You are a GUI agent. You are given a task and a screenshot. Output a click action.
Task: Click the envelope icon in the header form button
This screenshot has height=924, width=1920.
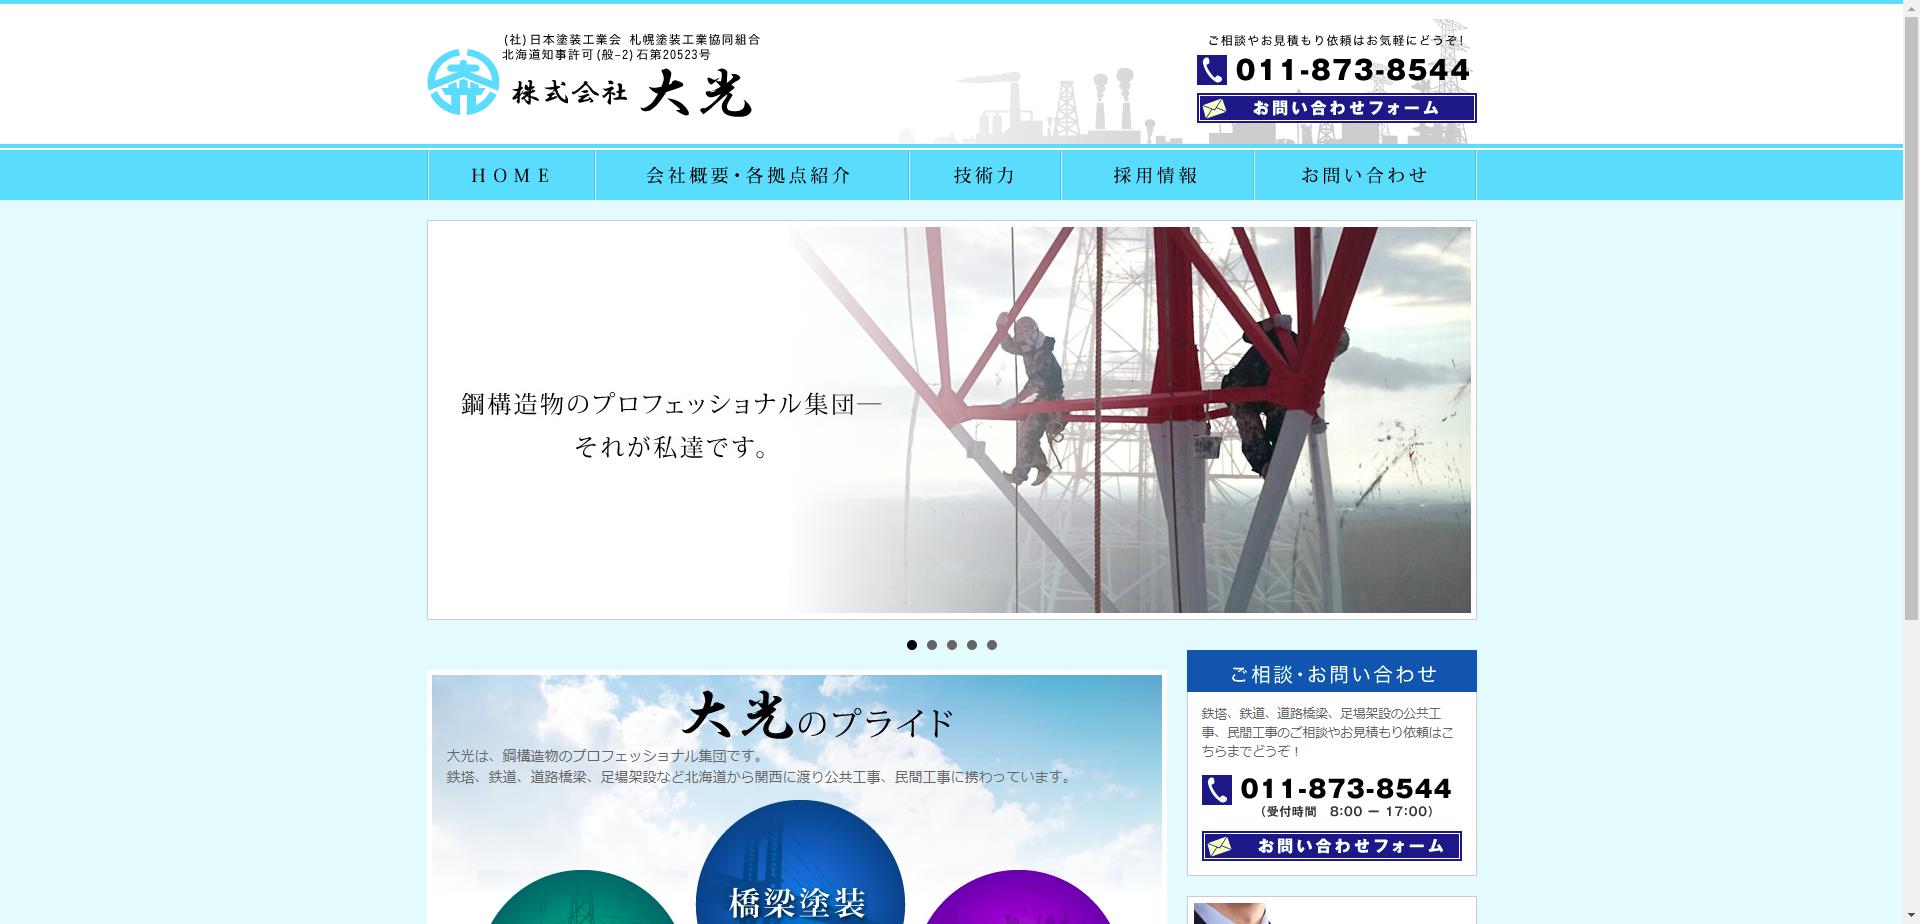coord(1215,108)
